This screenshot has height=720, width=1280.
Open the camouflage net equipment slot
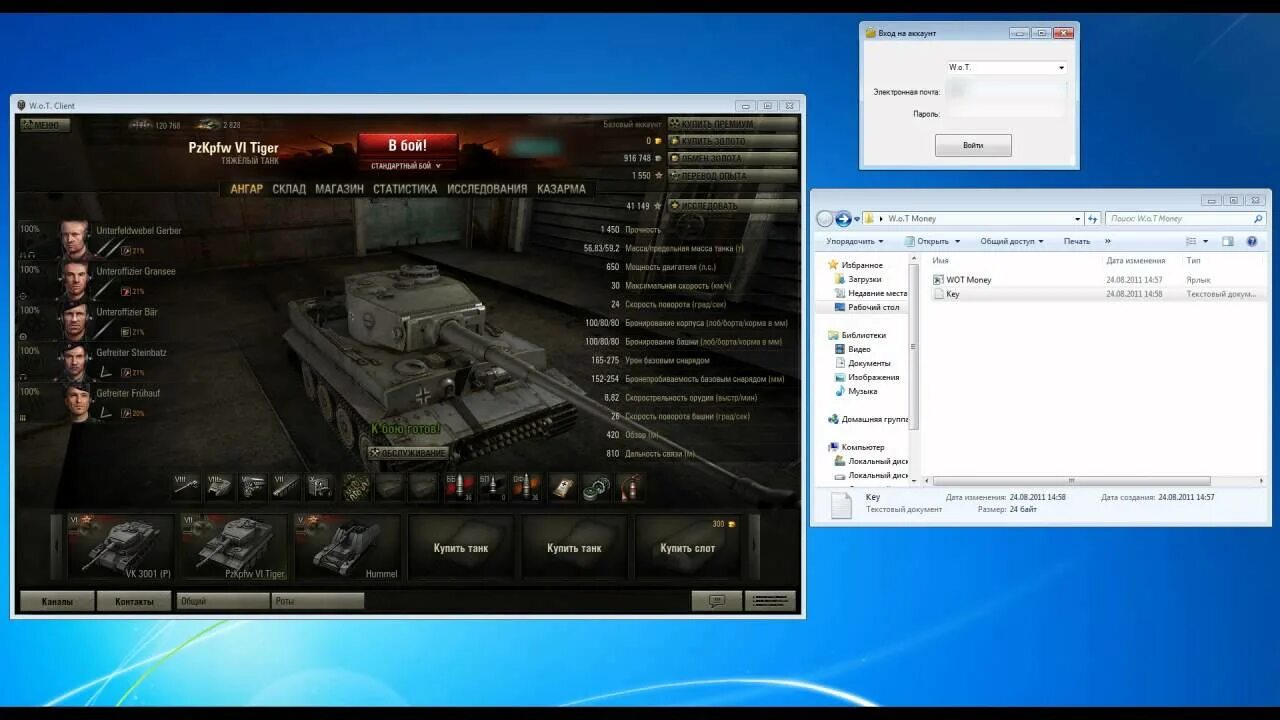tap(356, 487)
